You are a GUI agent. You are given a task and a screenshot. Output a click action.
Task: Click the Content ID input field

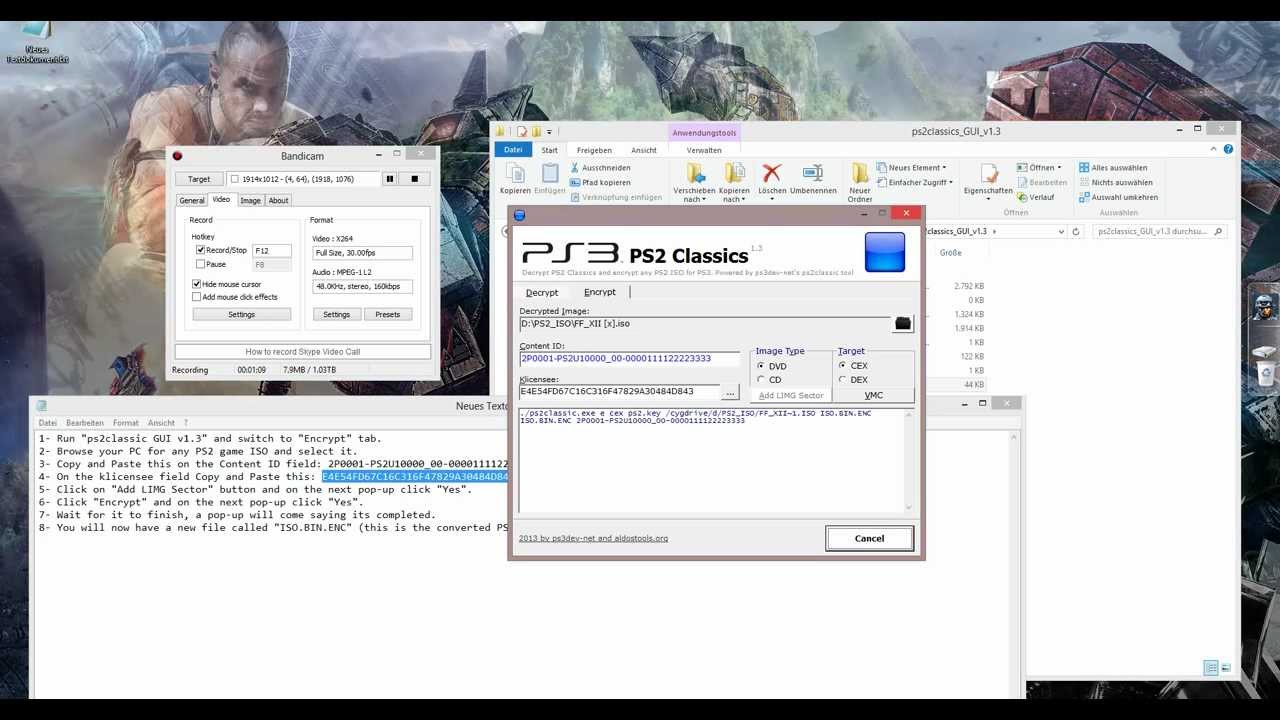point(630,358)
